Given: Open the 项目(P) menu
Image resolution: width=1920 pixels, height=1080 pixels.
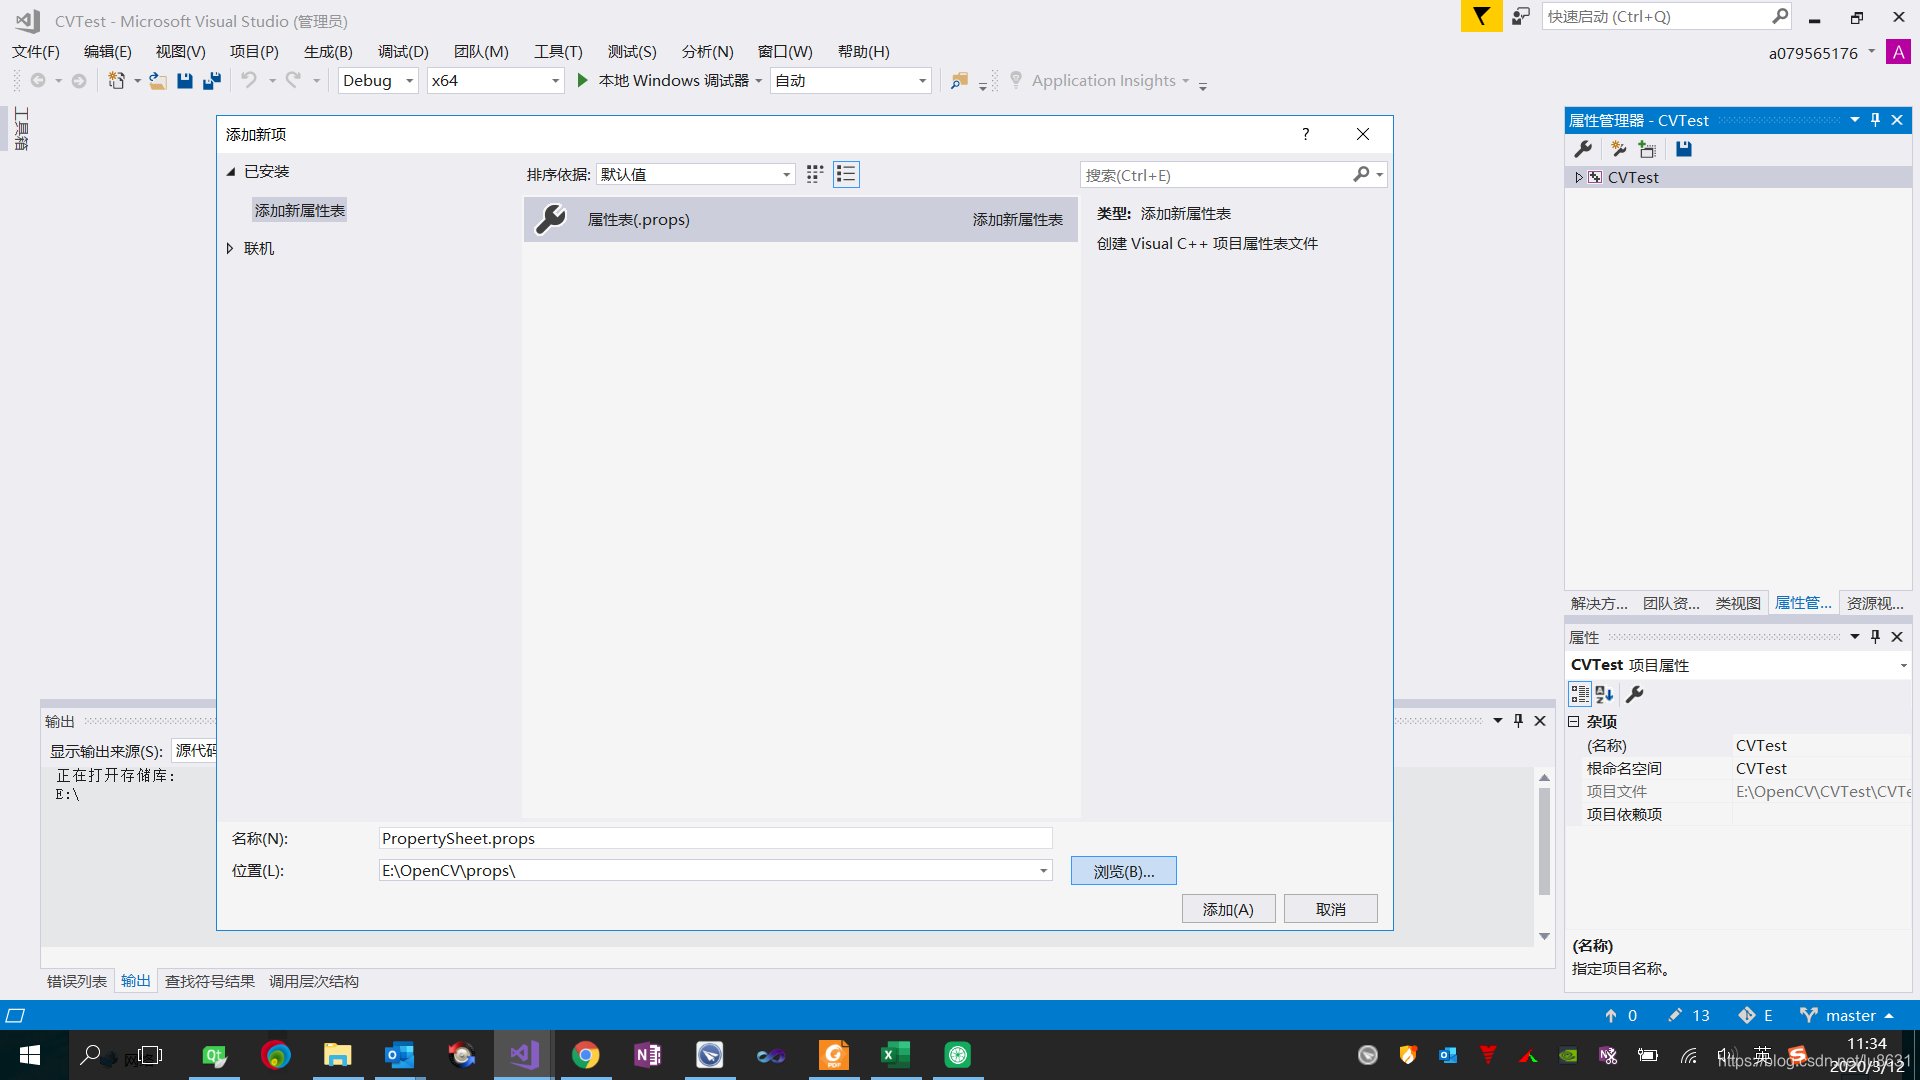Looking at the screenshot, I should tap(253, 51).
